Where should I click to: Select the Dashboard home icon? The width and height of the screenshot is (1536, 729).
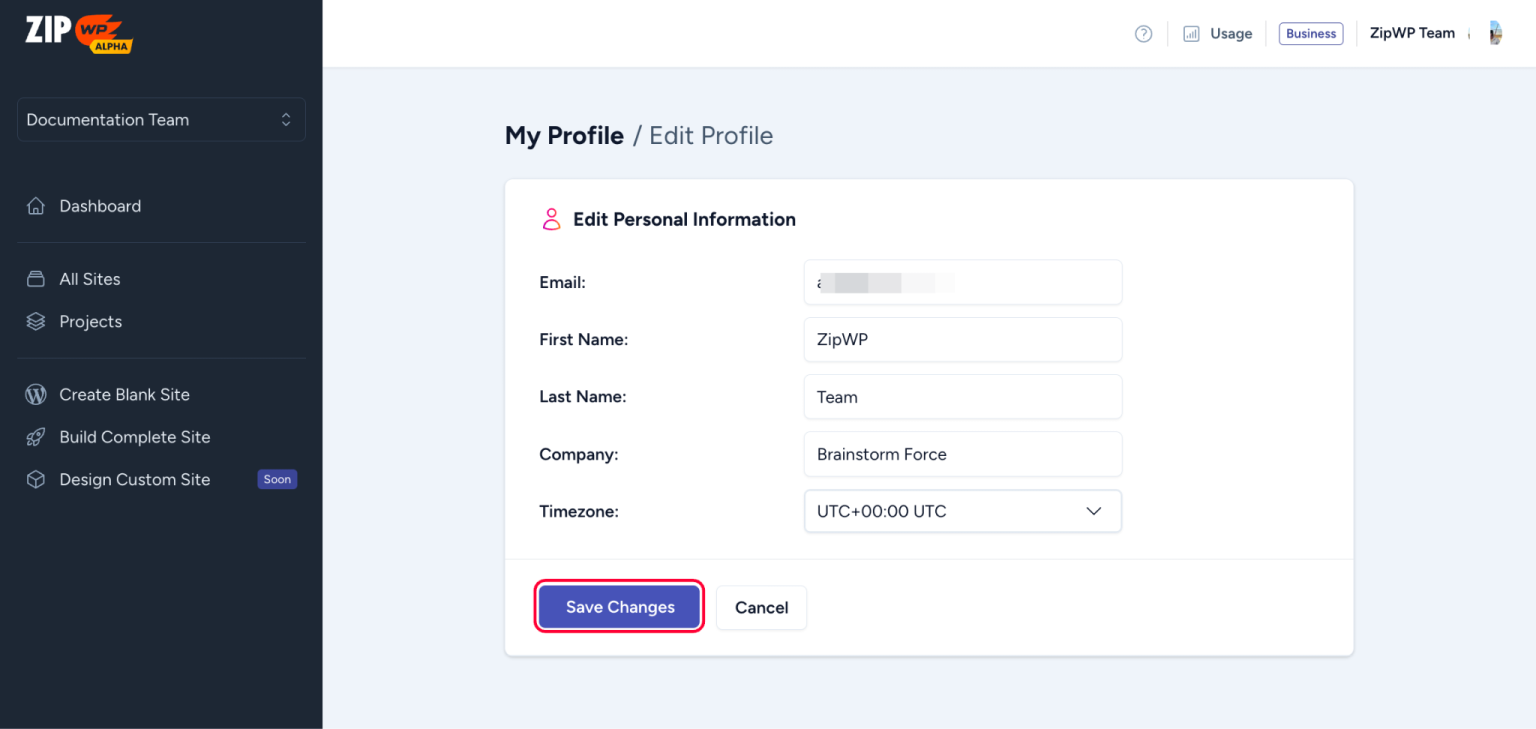tap(35, 206)
